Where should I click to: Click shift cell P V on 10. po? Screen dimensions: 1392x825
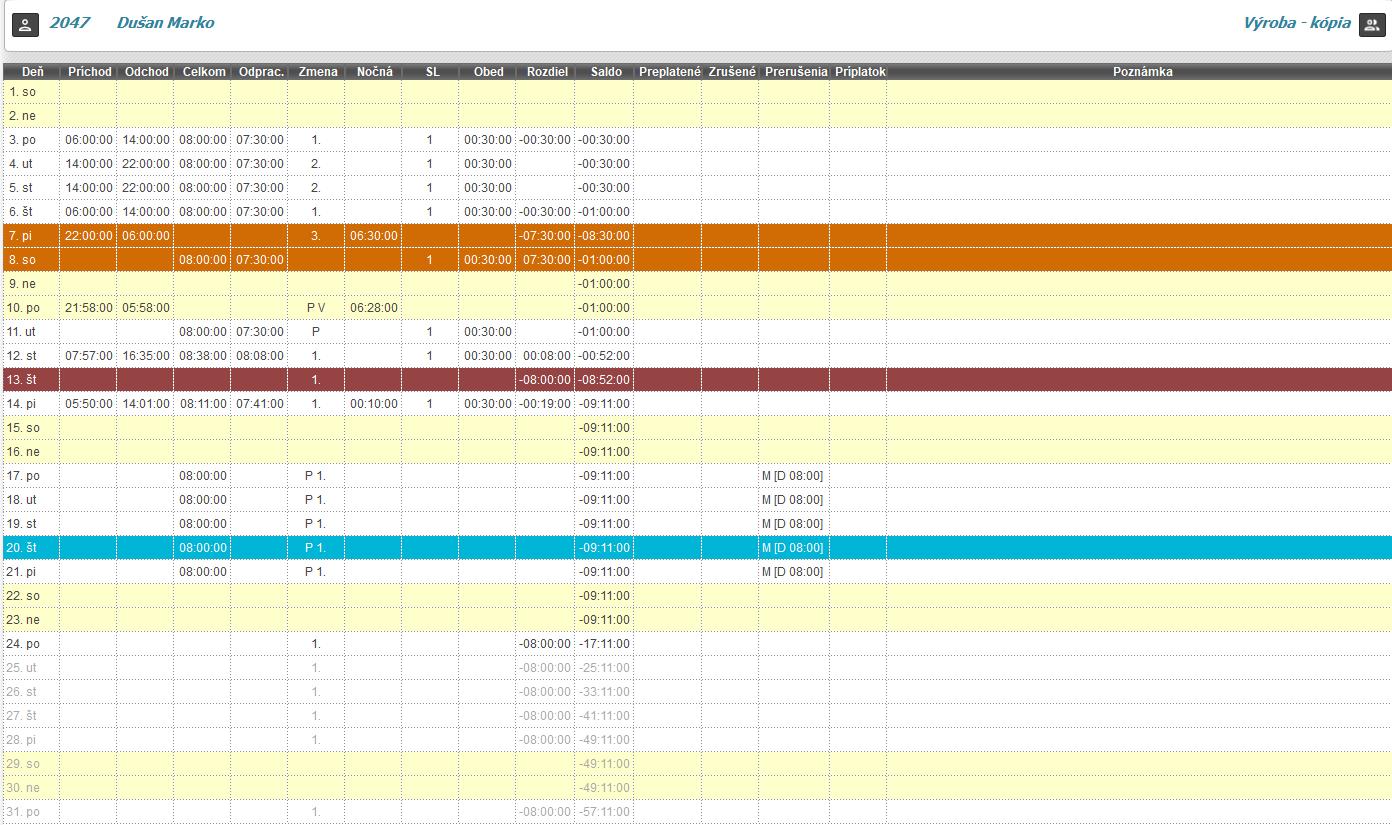click(x=316, y=308)
